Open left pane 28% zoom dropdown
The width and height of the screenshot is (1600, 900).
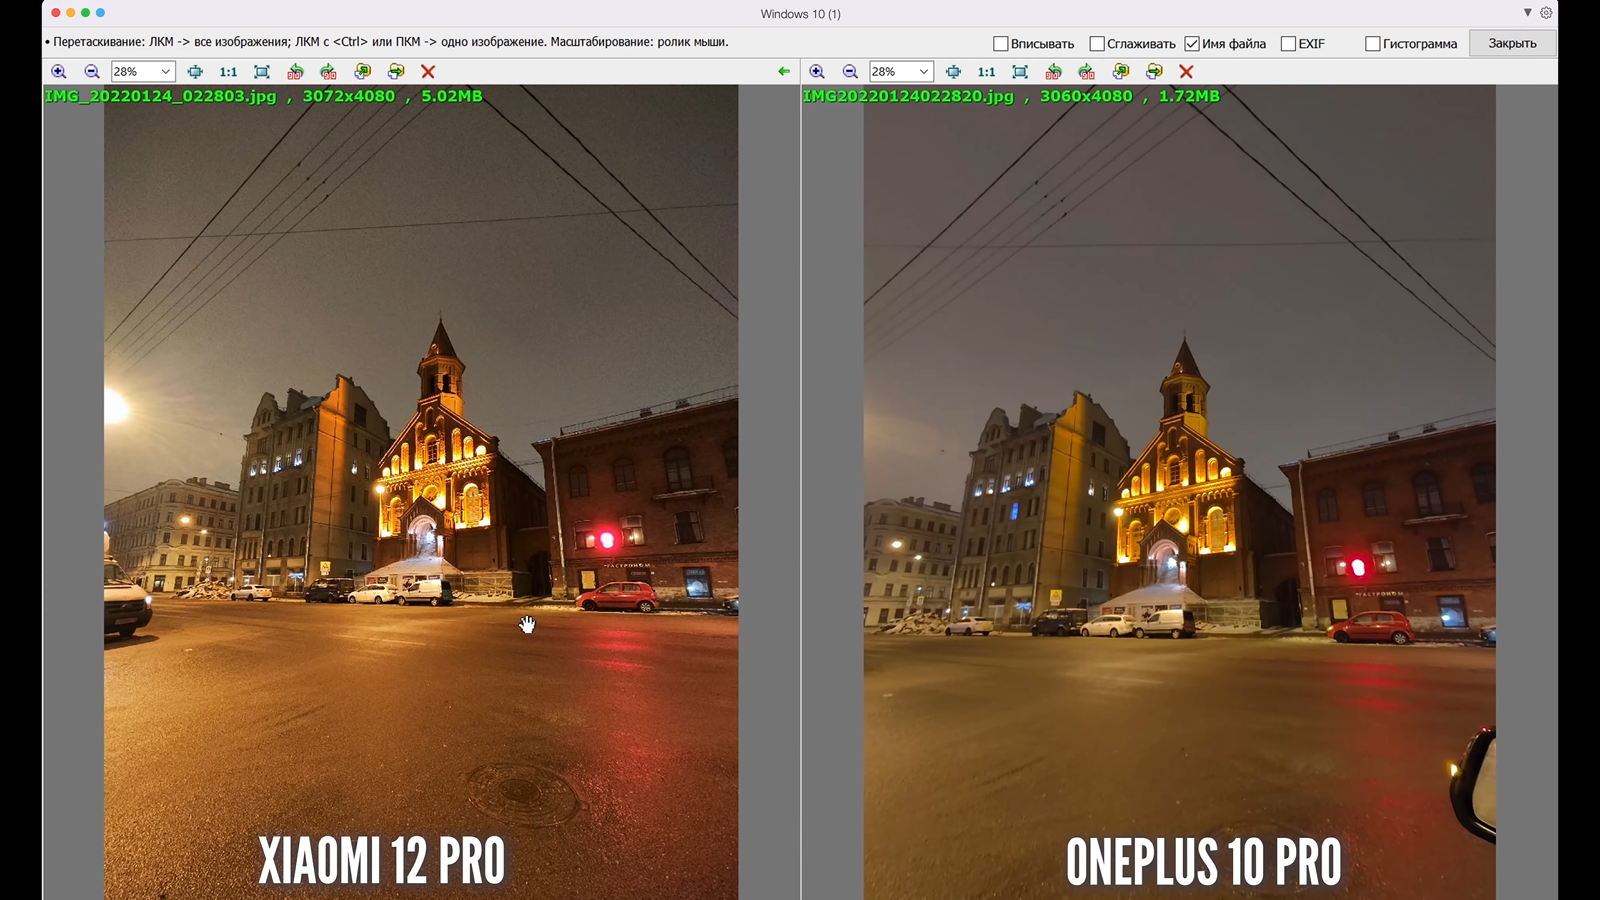(165, 72)
